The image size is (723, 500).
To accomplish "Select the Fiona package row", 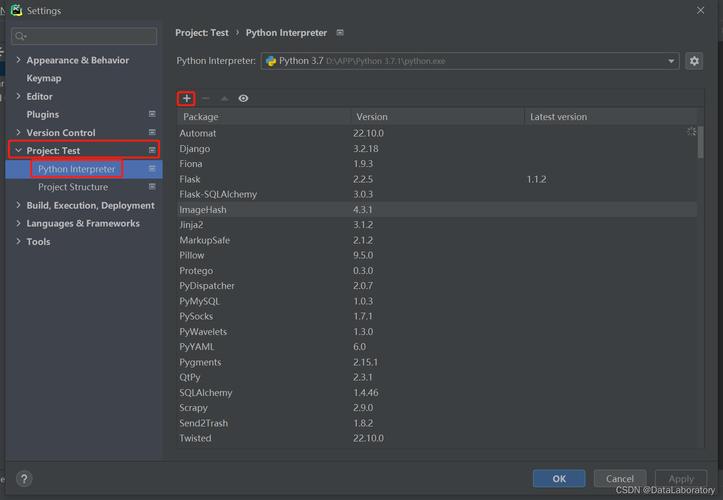I will (x=437, y=164).
